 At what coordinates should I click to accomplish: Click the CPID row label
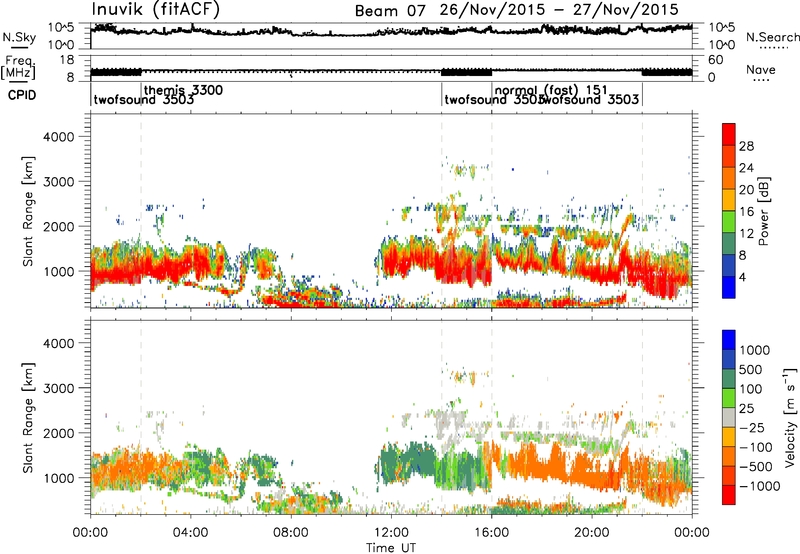(x=22, y=95)
